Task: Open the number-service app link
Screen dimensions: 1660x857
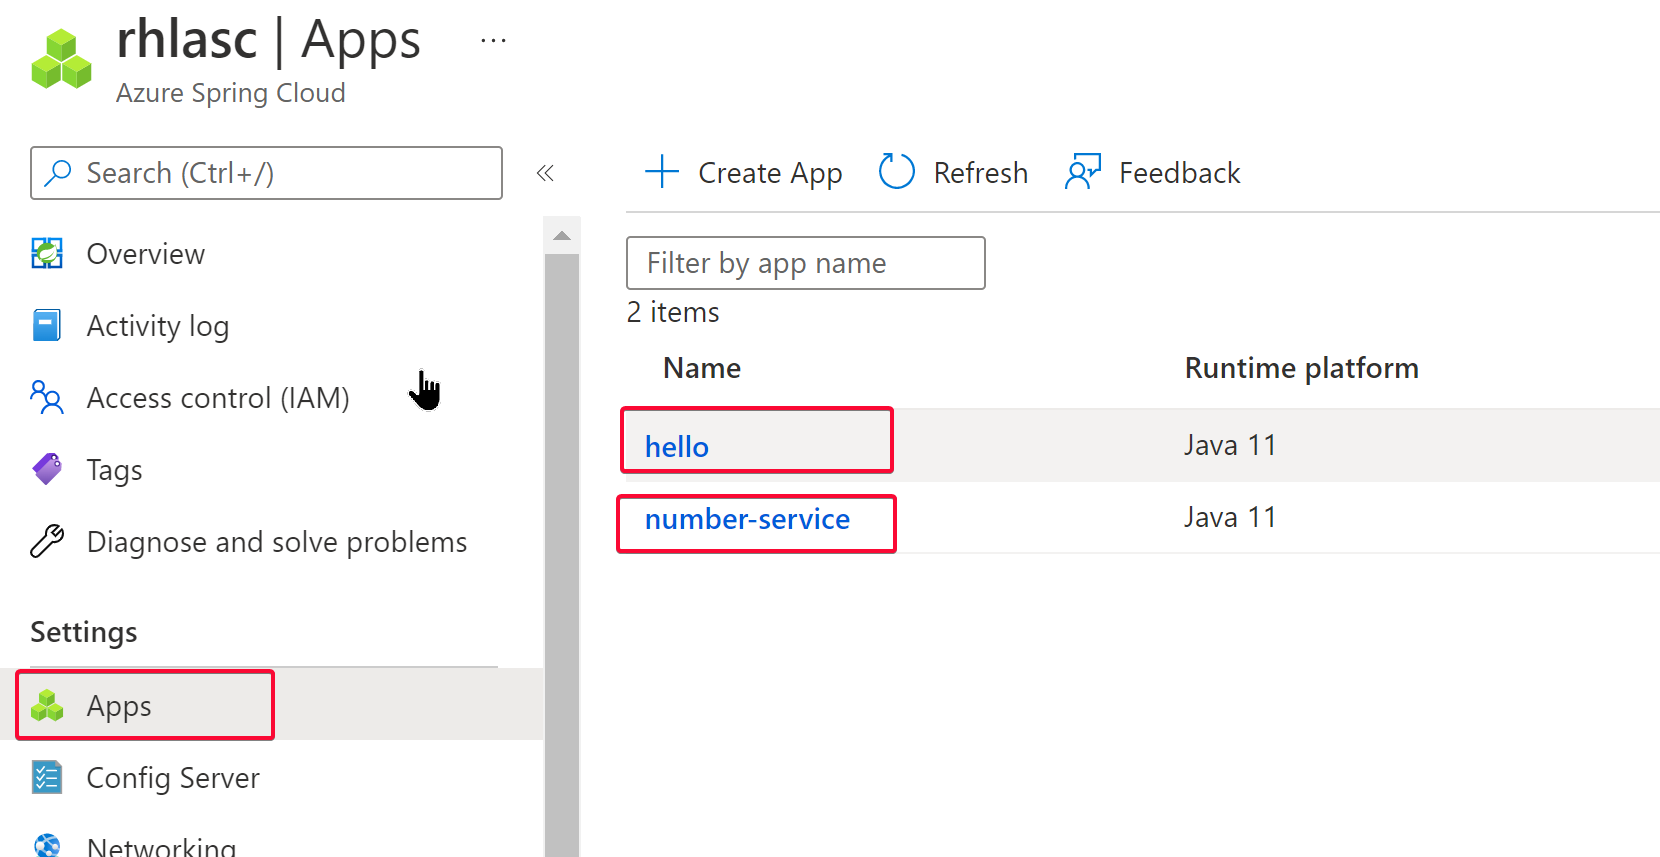Action: [747, 519]
